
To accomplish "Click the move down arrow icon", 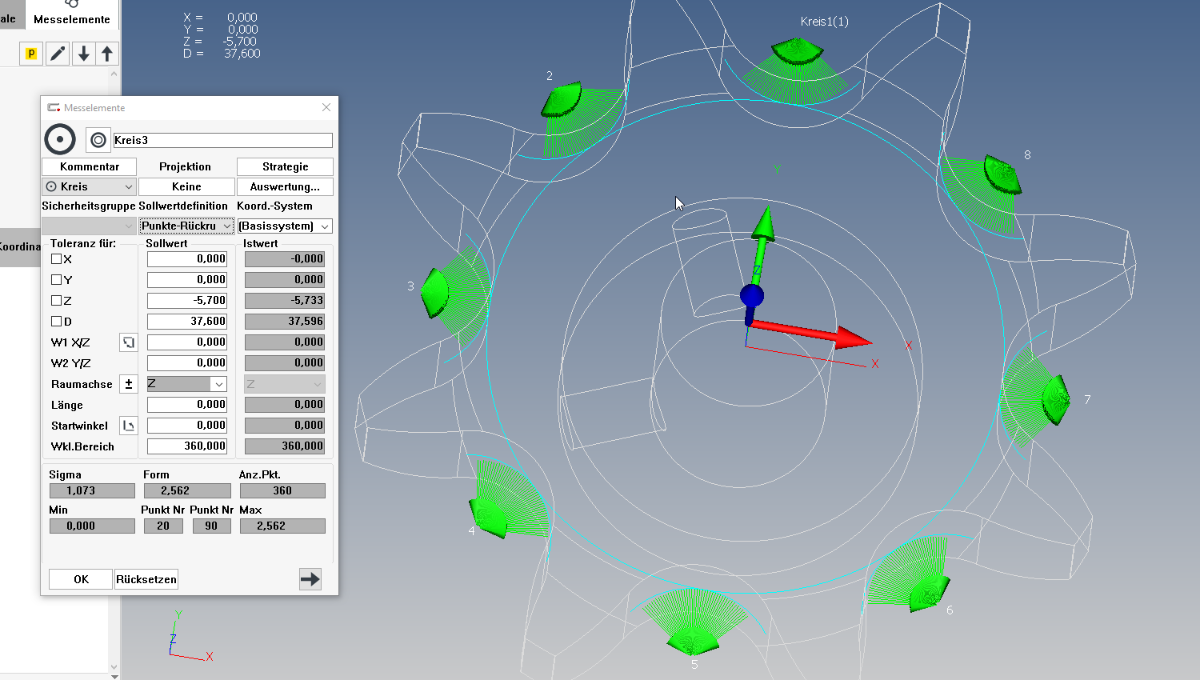I will coord(84,54).
